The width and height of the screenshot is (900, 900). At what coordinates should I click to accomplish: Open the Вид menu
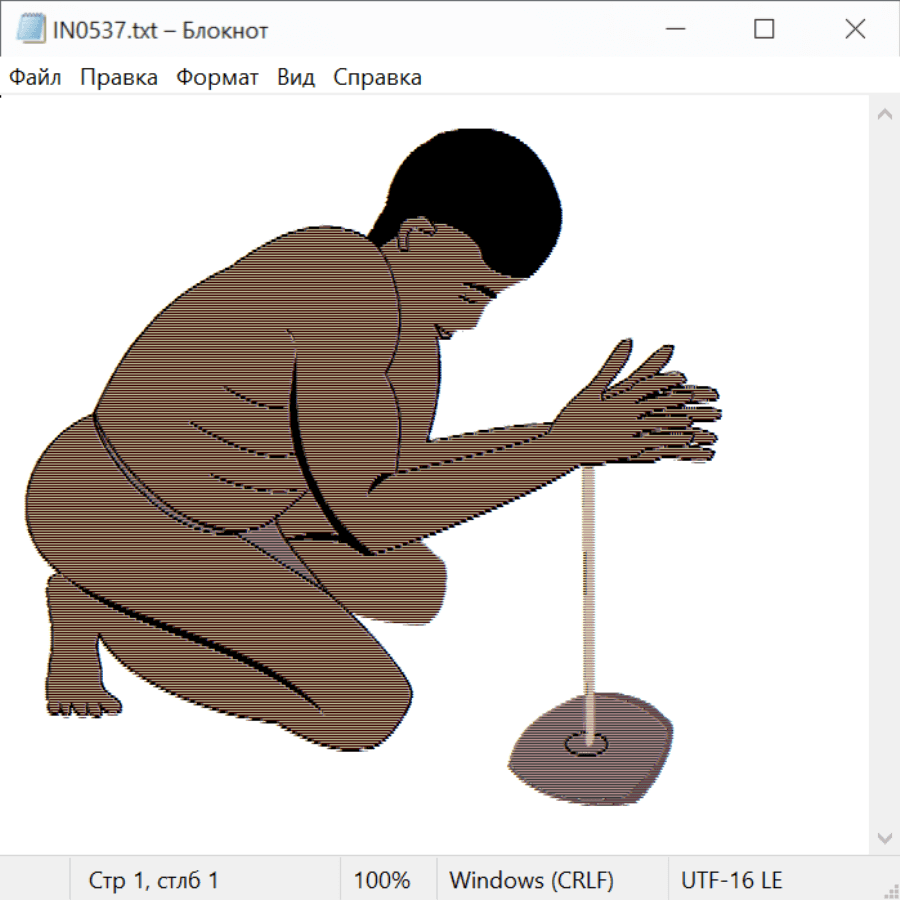click(295, 78)
